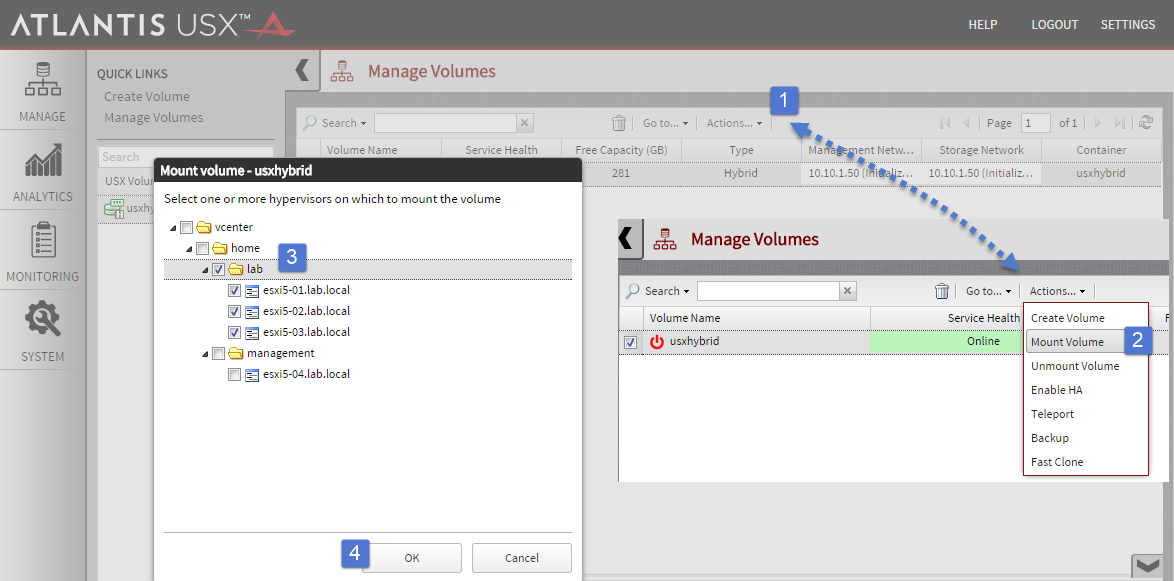Click the esxi5-03.lab.local host icon

[x=252, y=332]
